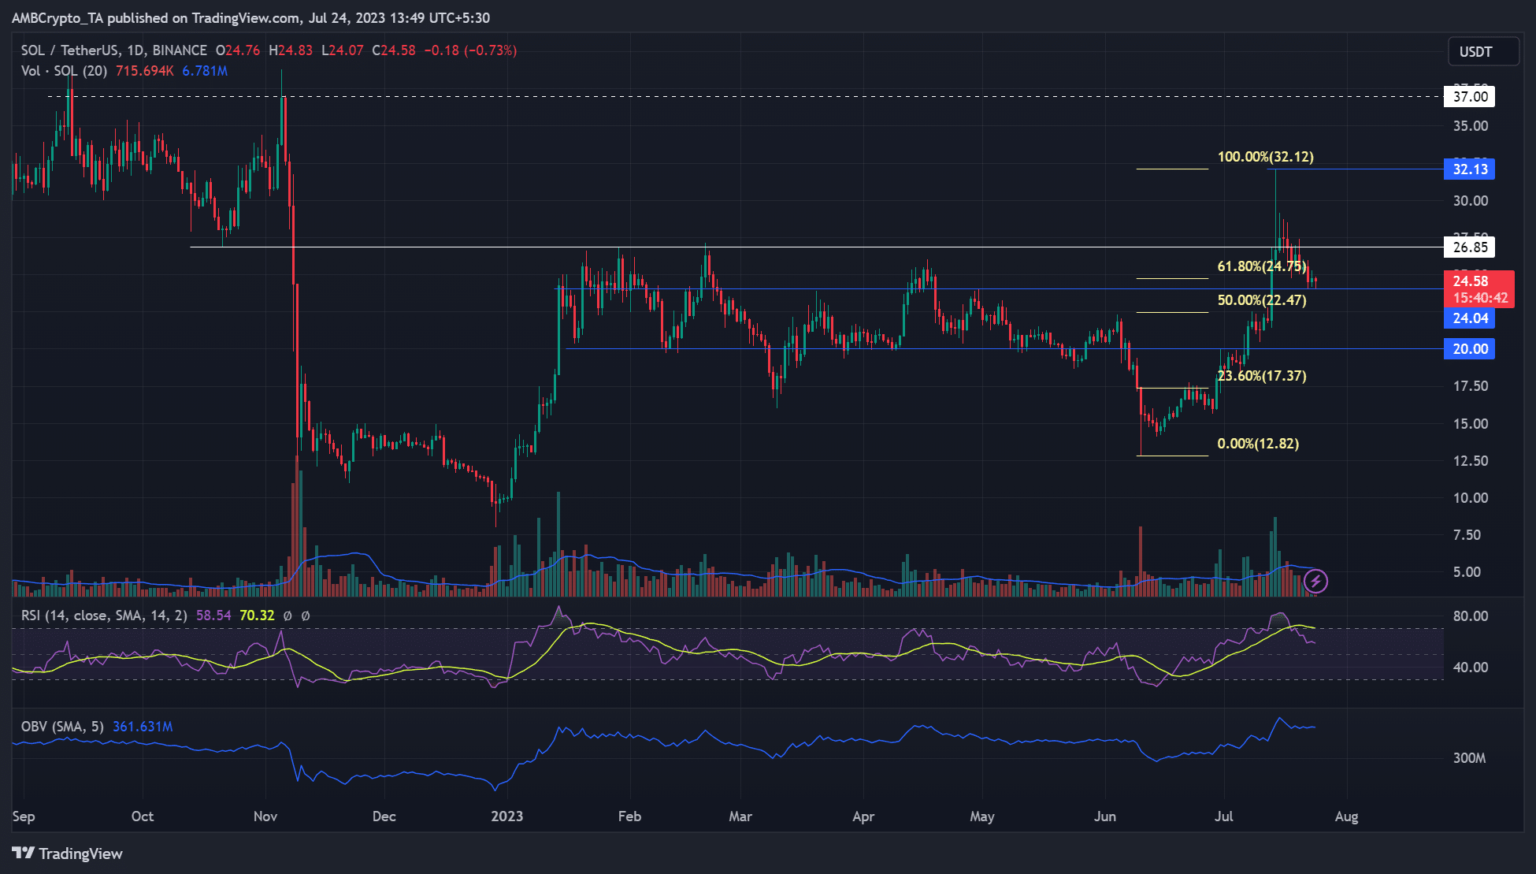
Task: Click the Nov label on time axis
Action: [265, 816]
